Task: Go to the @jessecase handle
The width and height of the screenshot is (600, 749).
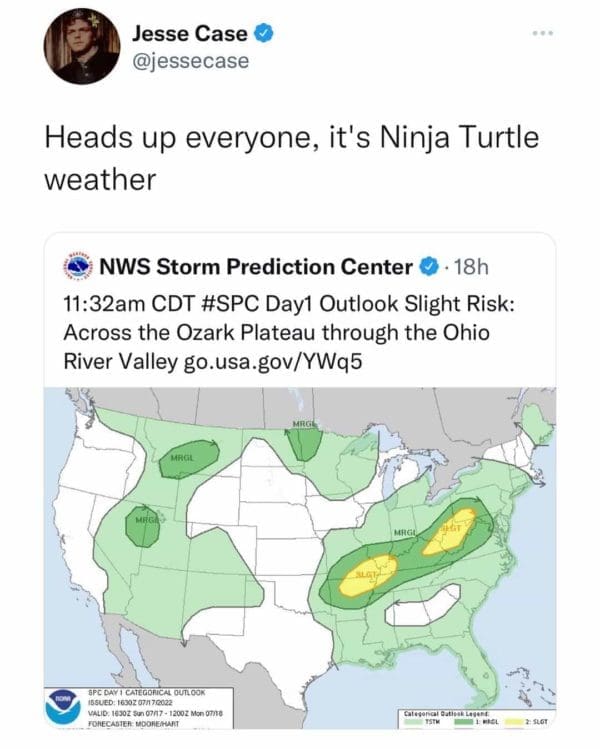Action: (x=189, y=61)
